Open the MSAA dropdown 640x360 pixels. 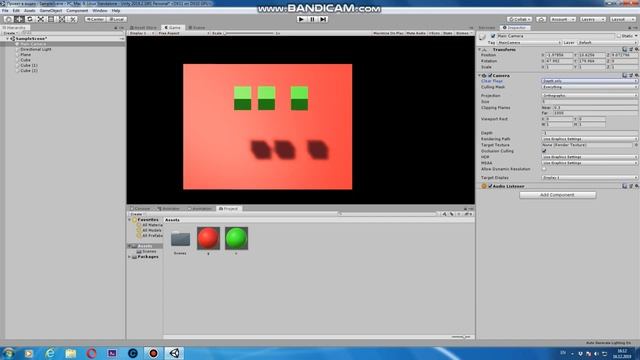pyautogui.click(x=589, y=163)
